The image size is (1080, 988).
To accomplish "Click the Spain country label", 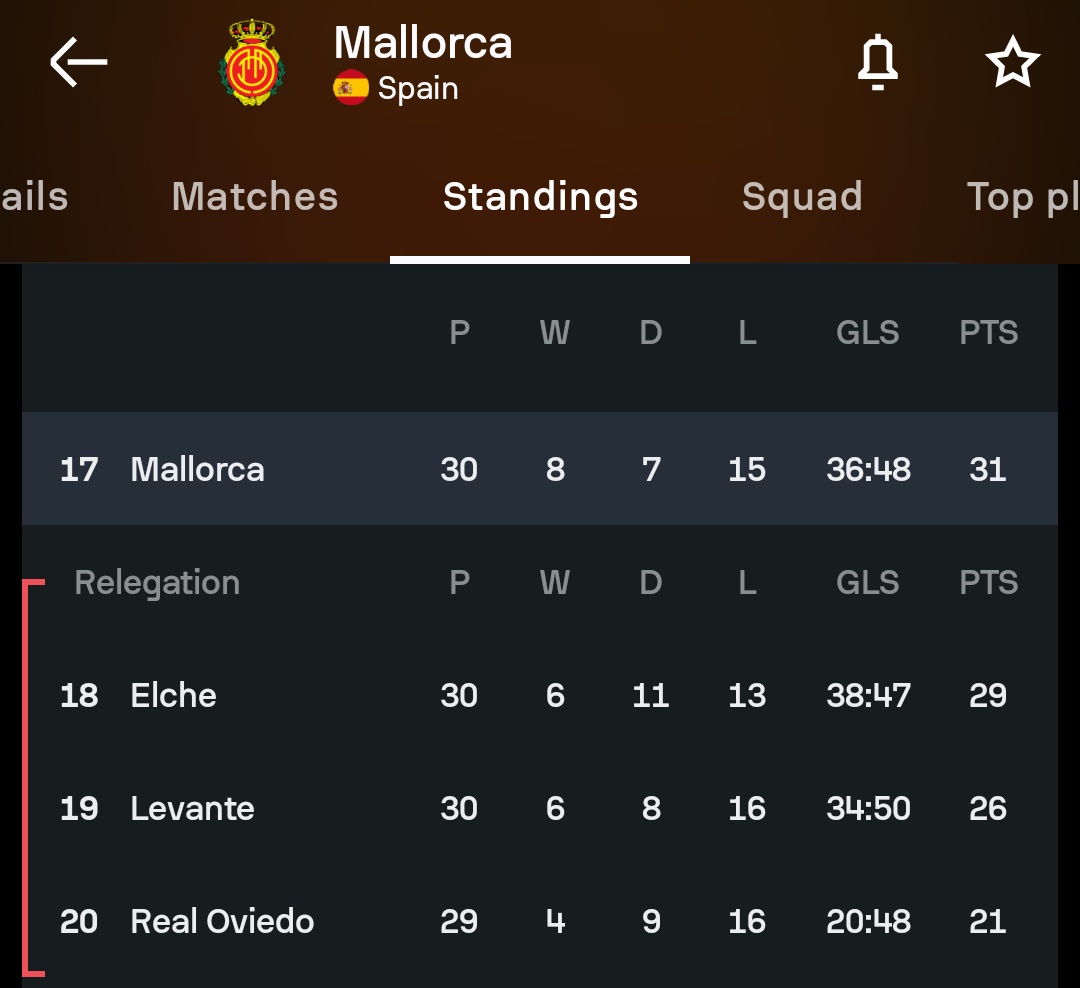I will coord(418,89).
